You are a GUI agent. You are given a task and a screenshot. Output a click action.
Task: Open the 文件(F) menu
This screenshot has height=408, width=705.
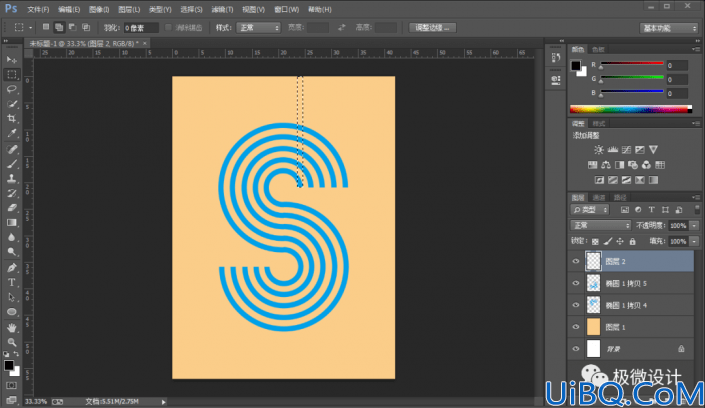point(38,9)
